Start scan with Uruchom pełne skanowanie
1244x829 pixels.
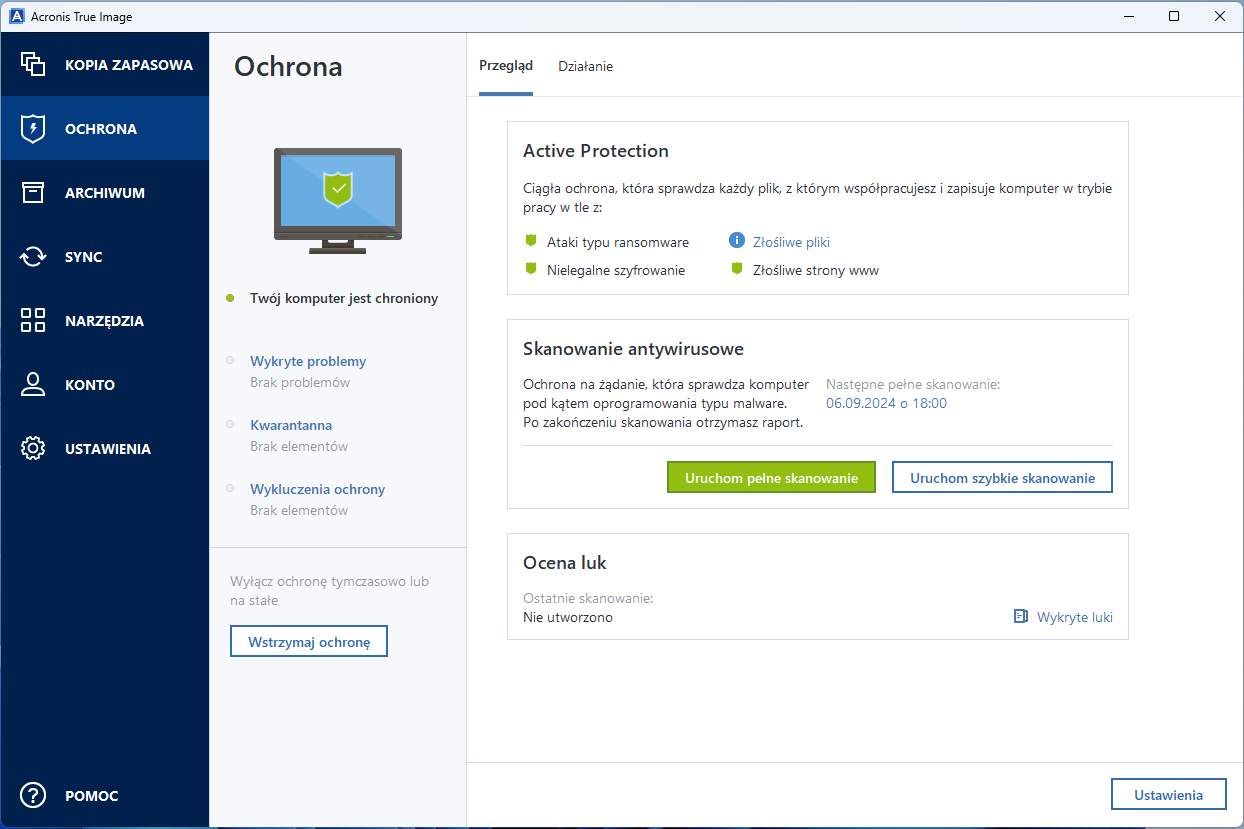point(771,478)
